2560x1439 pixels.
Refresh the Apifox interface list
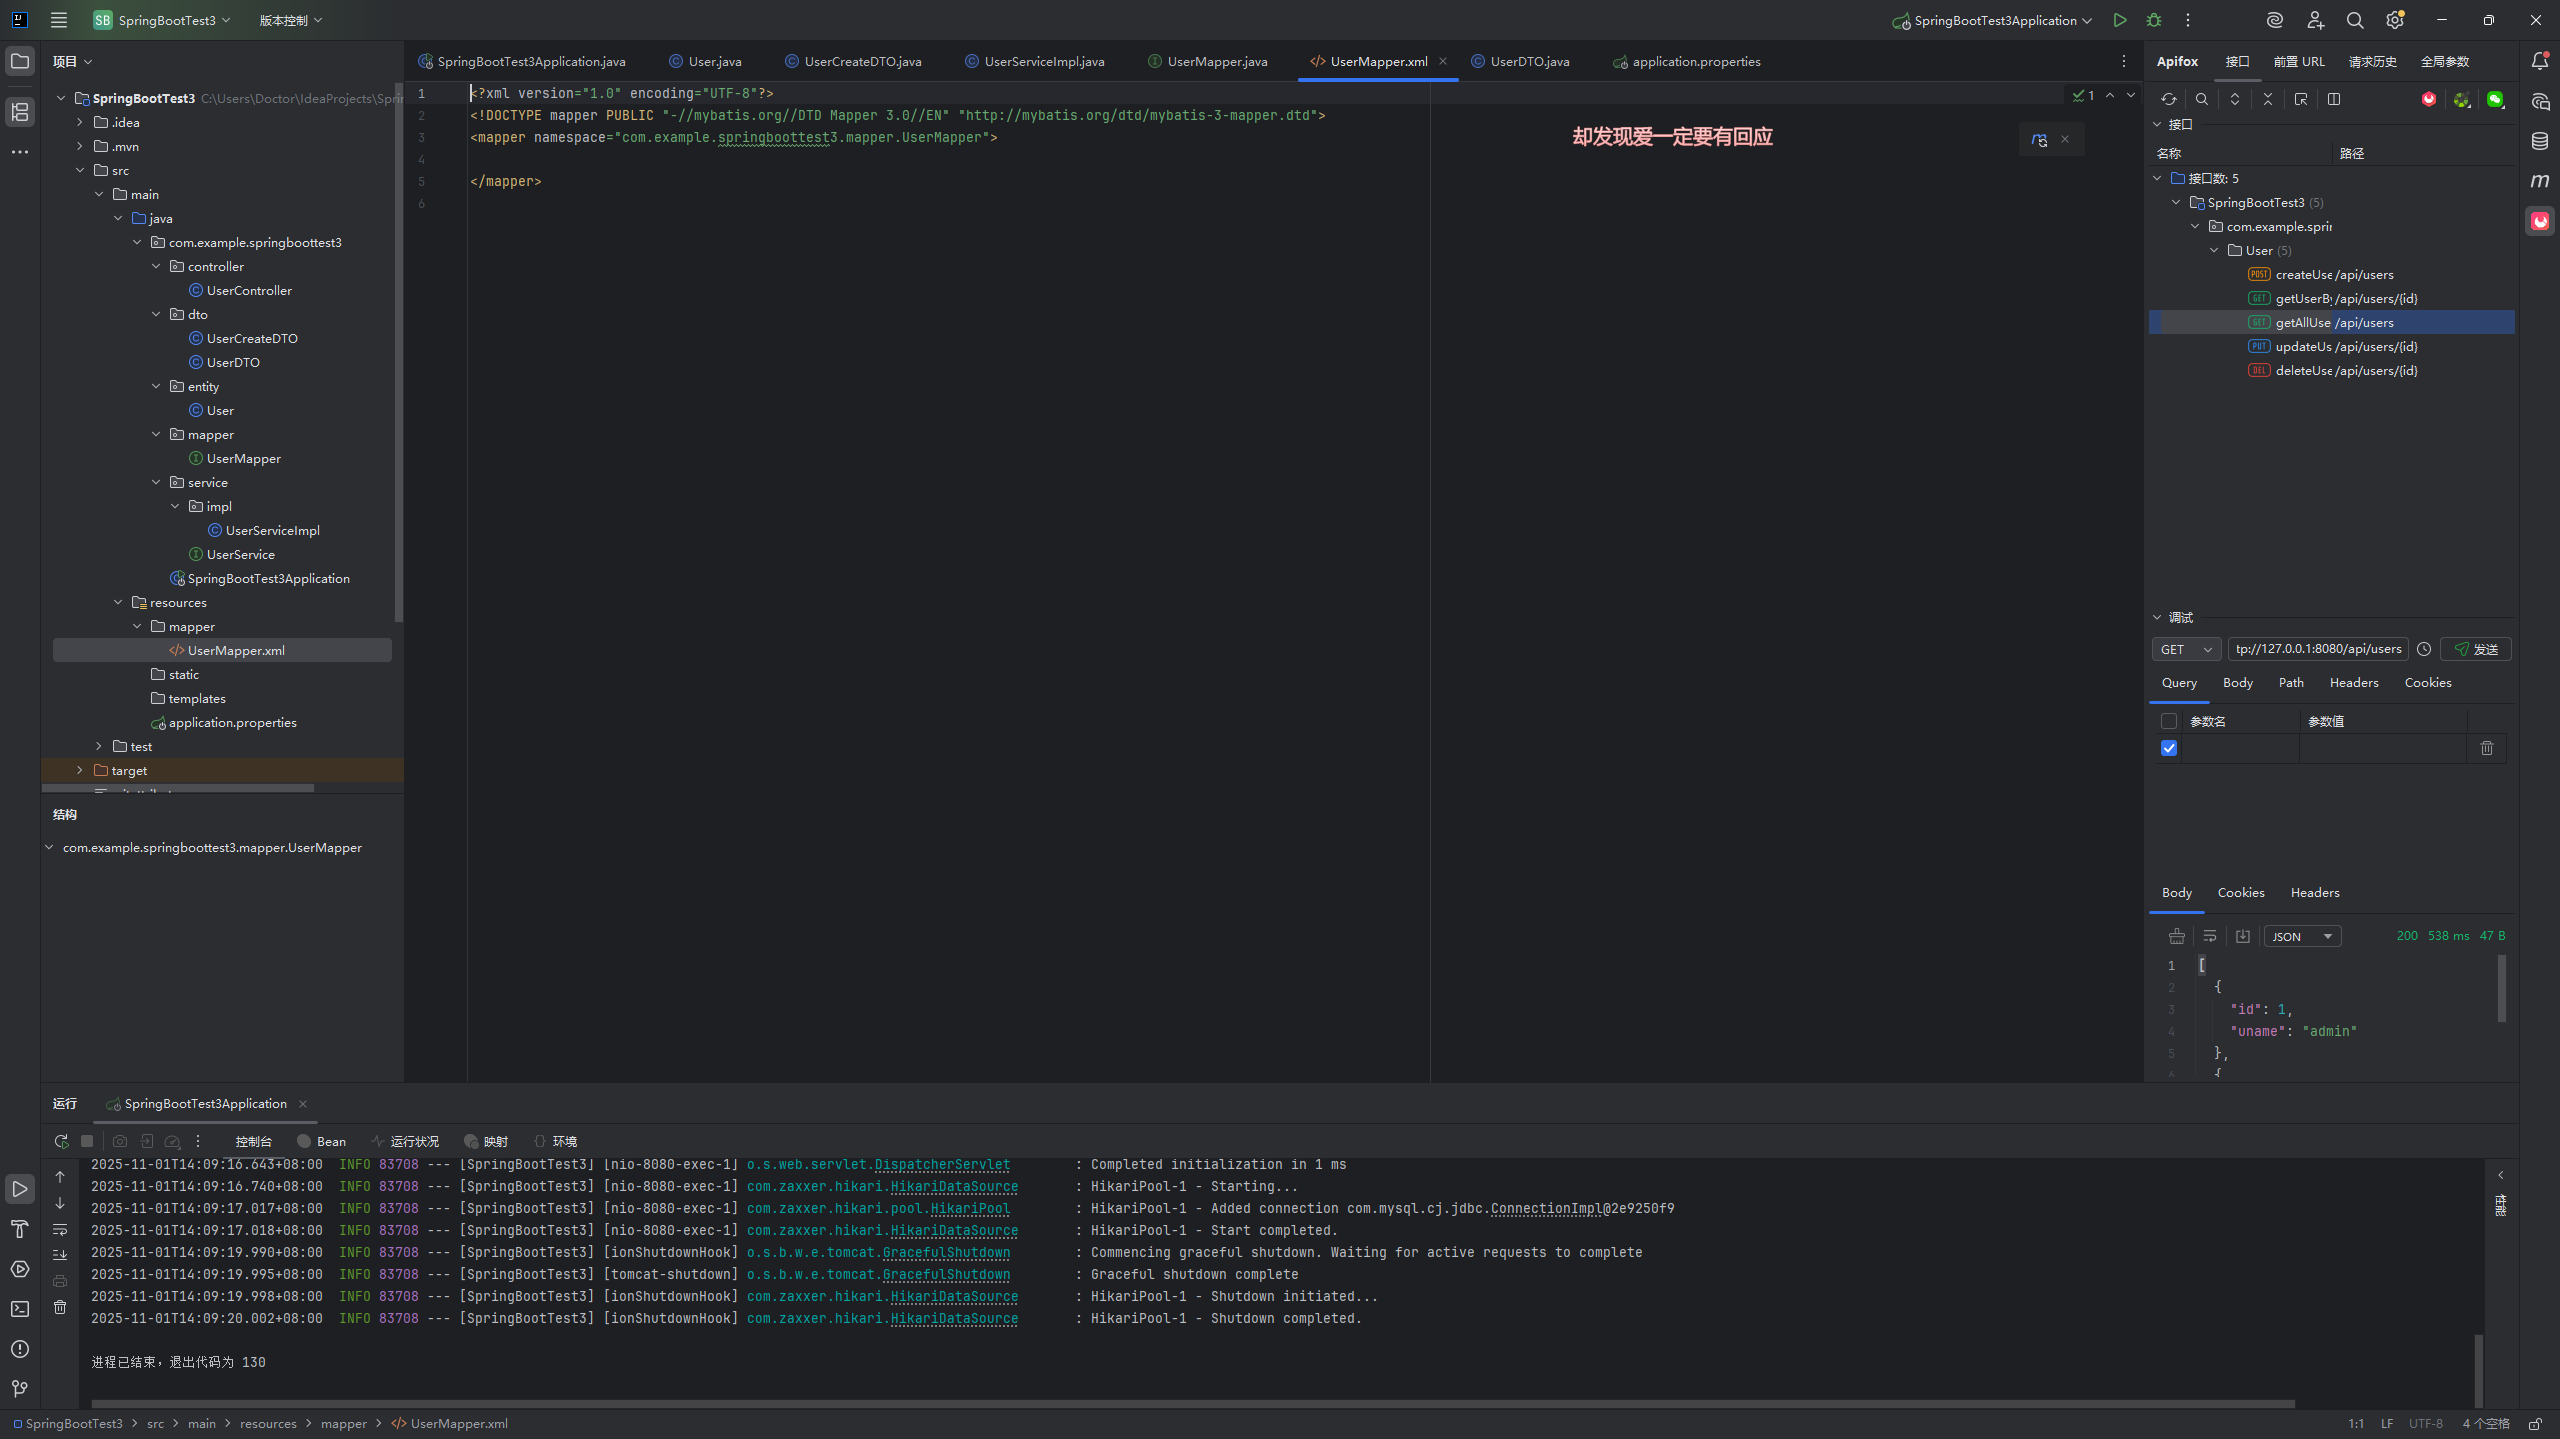tap(2168, 99)
